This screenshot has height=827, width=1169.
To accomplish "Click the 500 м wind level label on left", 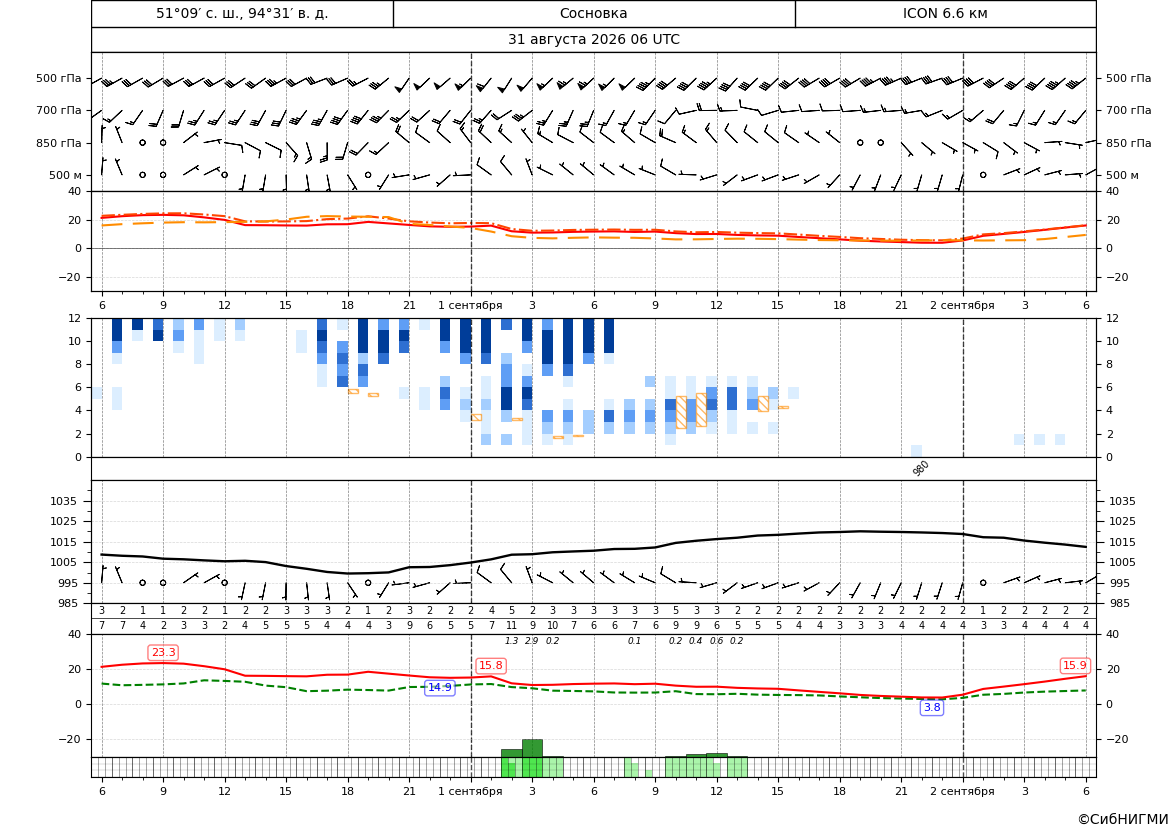I will (66, 175).
